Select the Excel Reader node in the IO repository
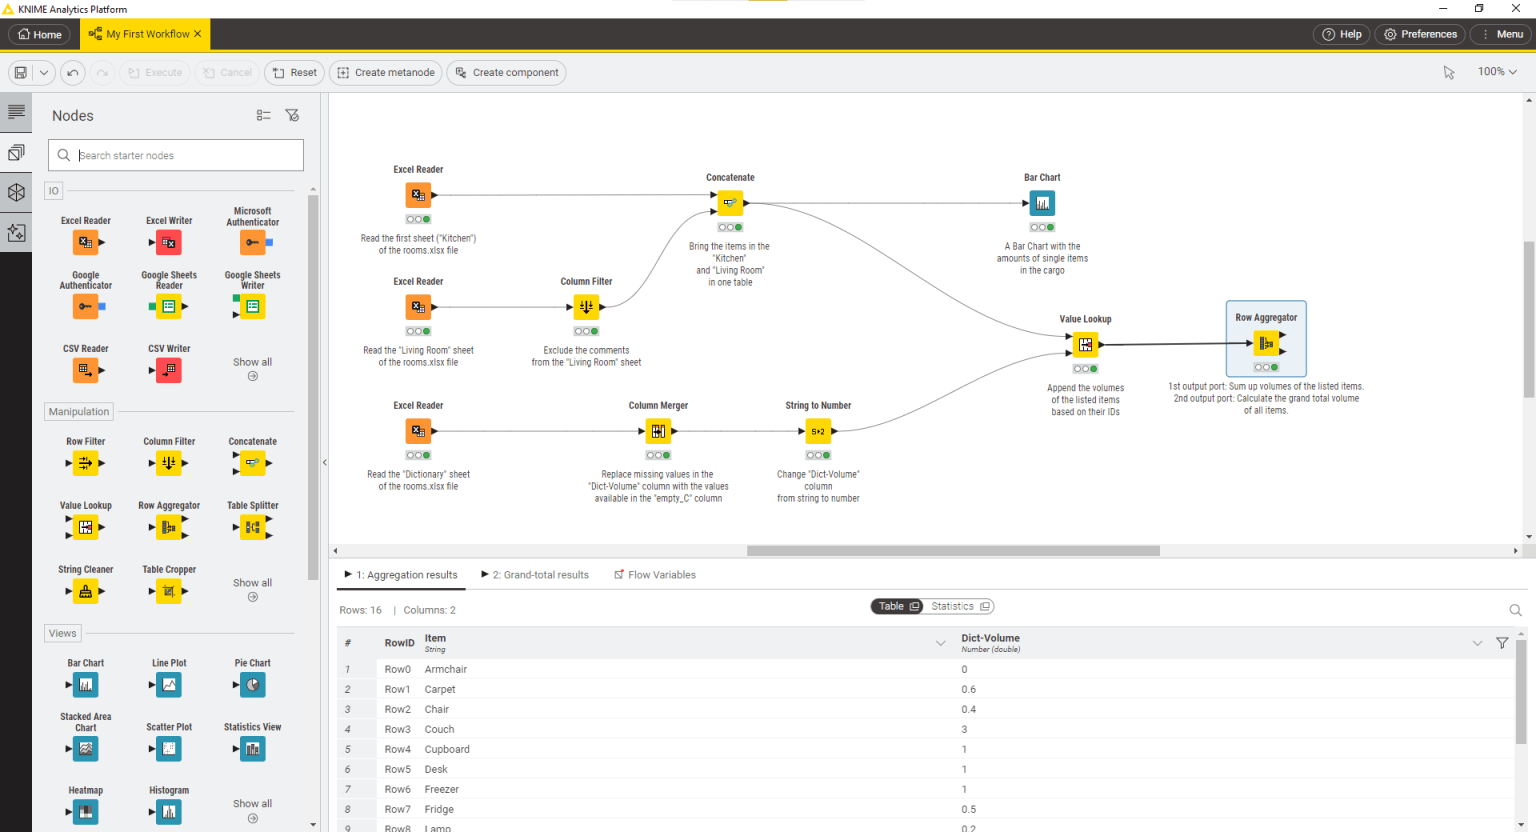This screenshot has width=1536, height=832. click(85, 242)
